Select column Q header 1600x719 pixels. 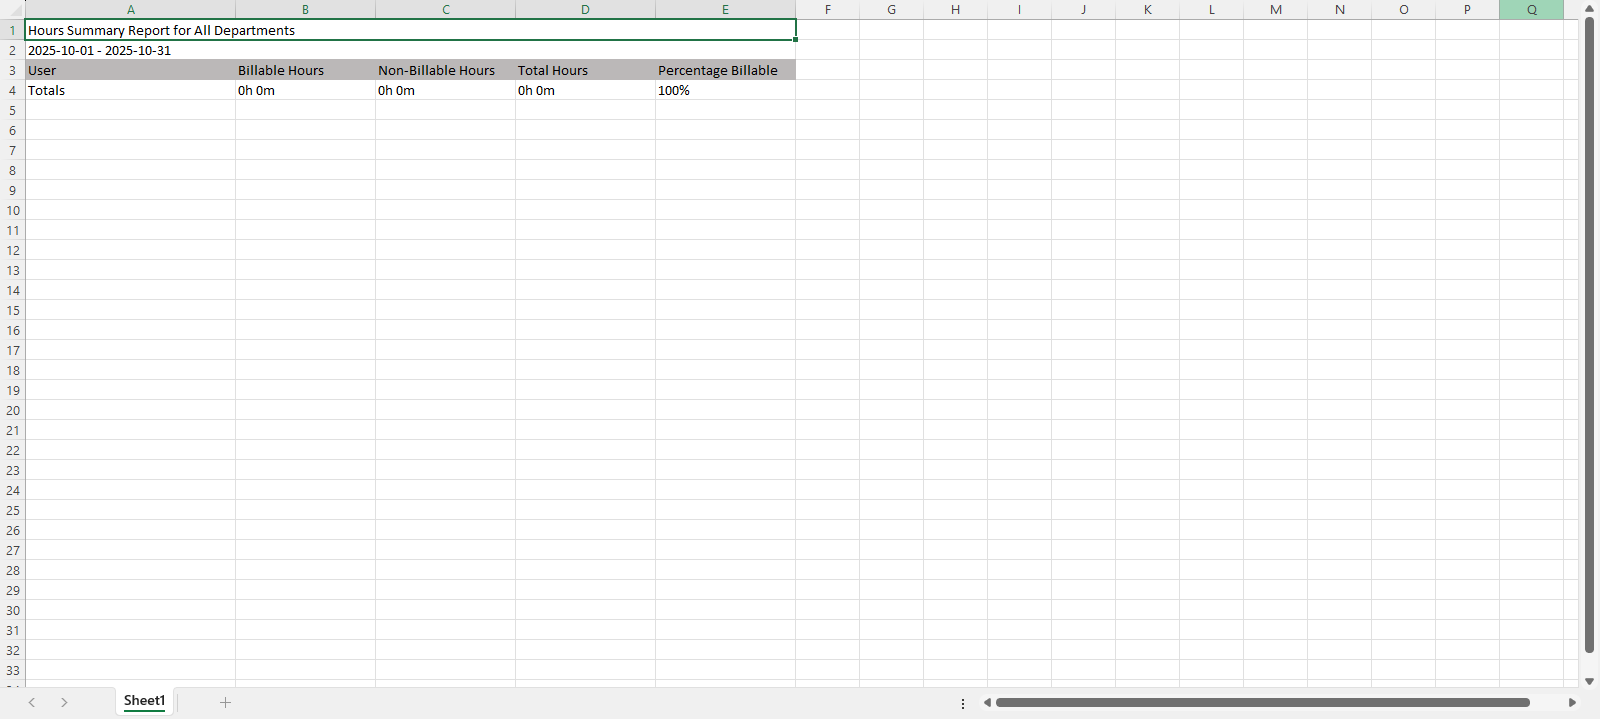(x=1531, y=10)
